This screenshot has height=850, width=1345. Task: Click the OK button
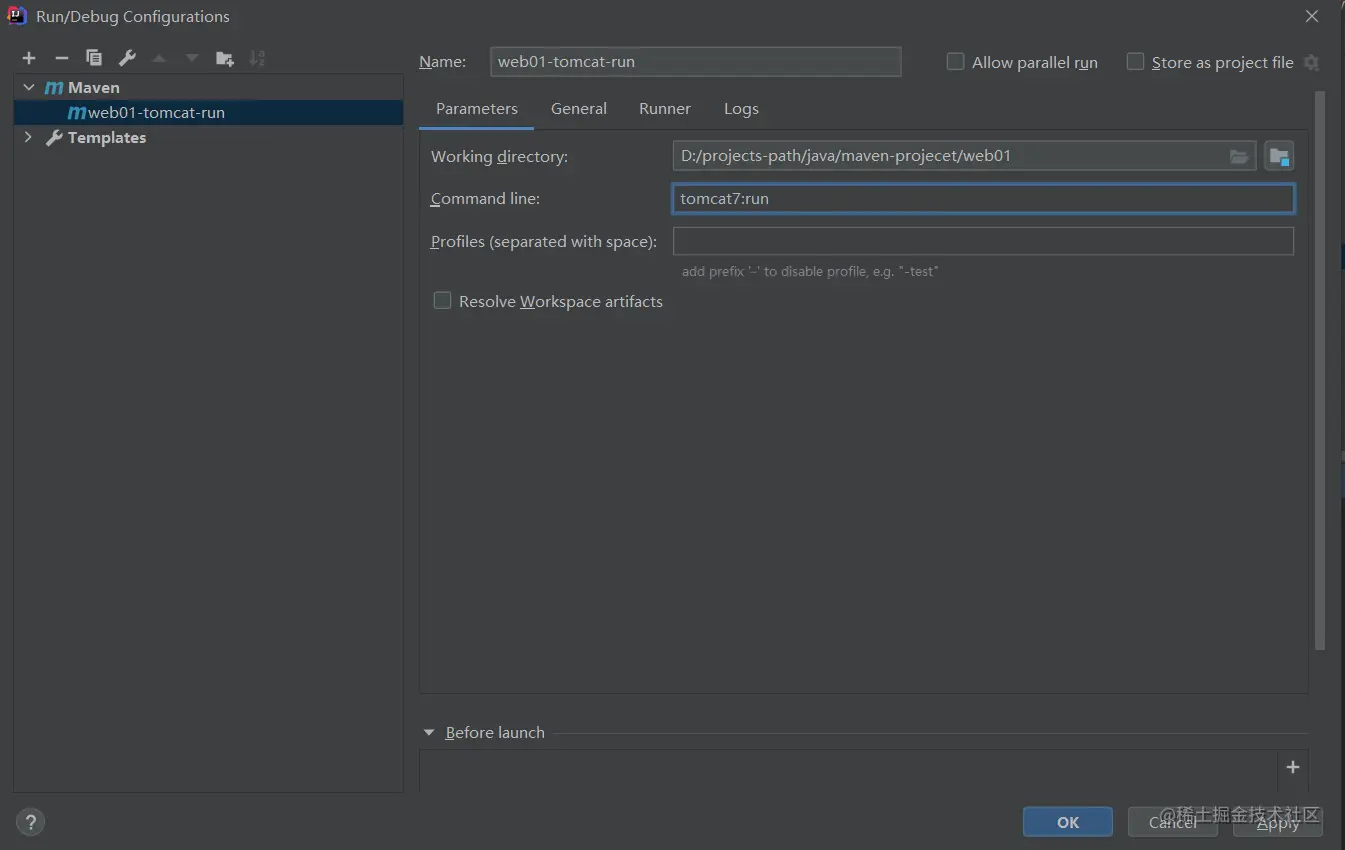[x=1068, y=822]
